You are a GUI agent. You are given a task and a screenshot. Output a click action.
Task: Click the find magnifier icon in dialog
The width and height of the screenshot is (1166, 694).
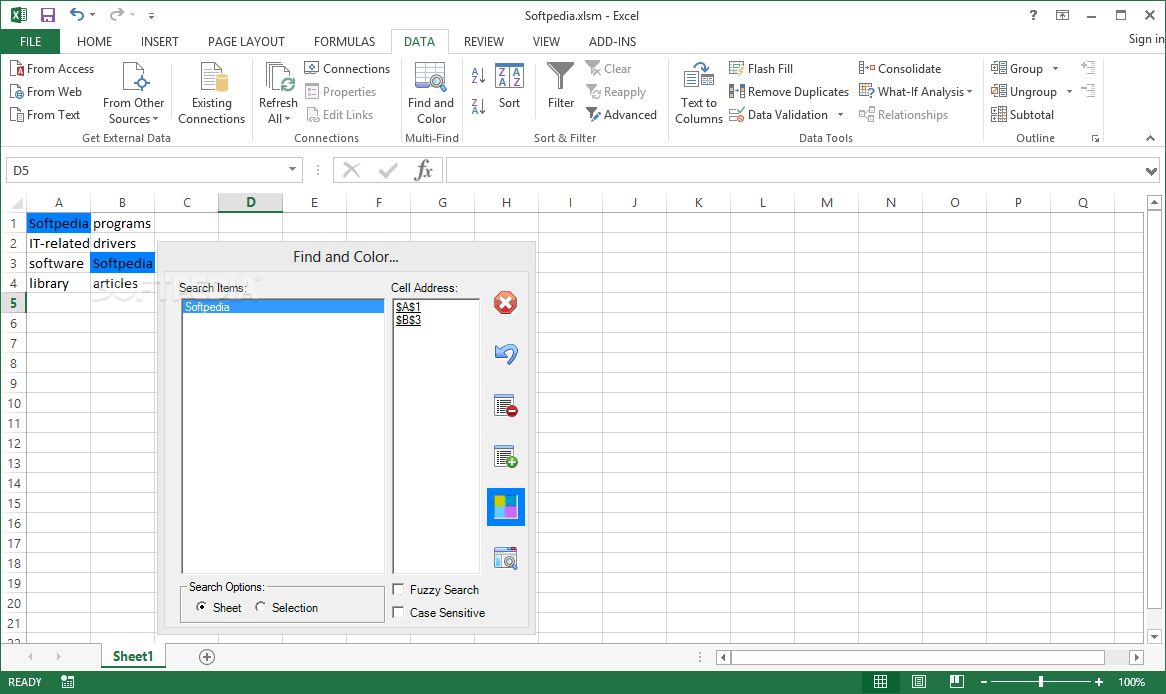[506, 558]
